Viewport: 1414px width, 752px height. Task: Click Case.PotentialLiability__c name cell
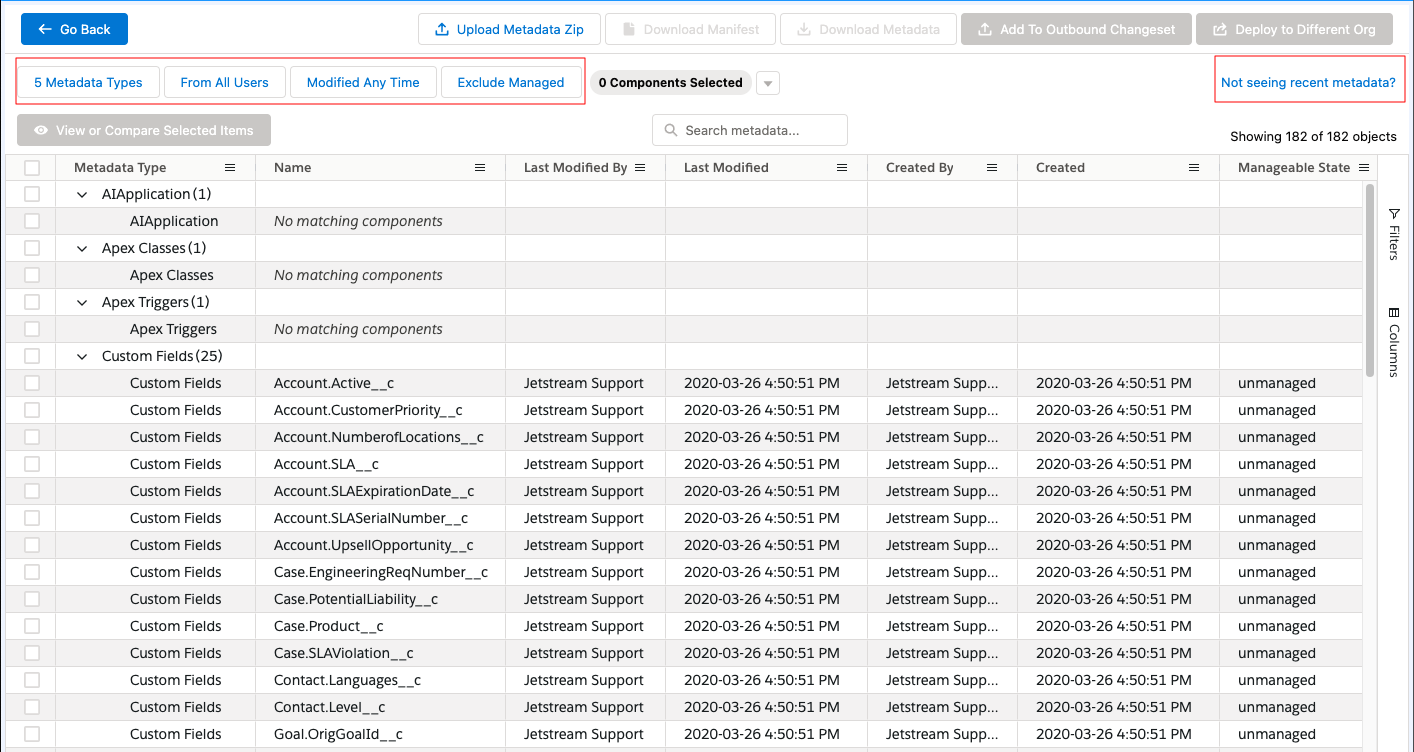(x=380, y=599)
